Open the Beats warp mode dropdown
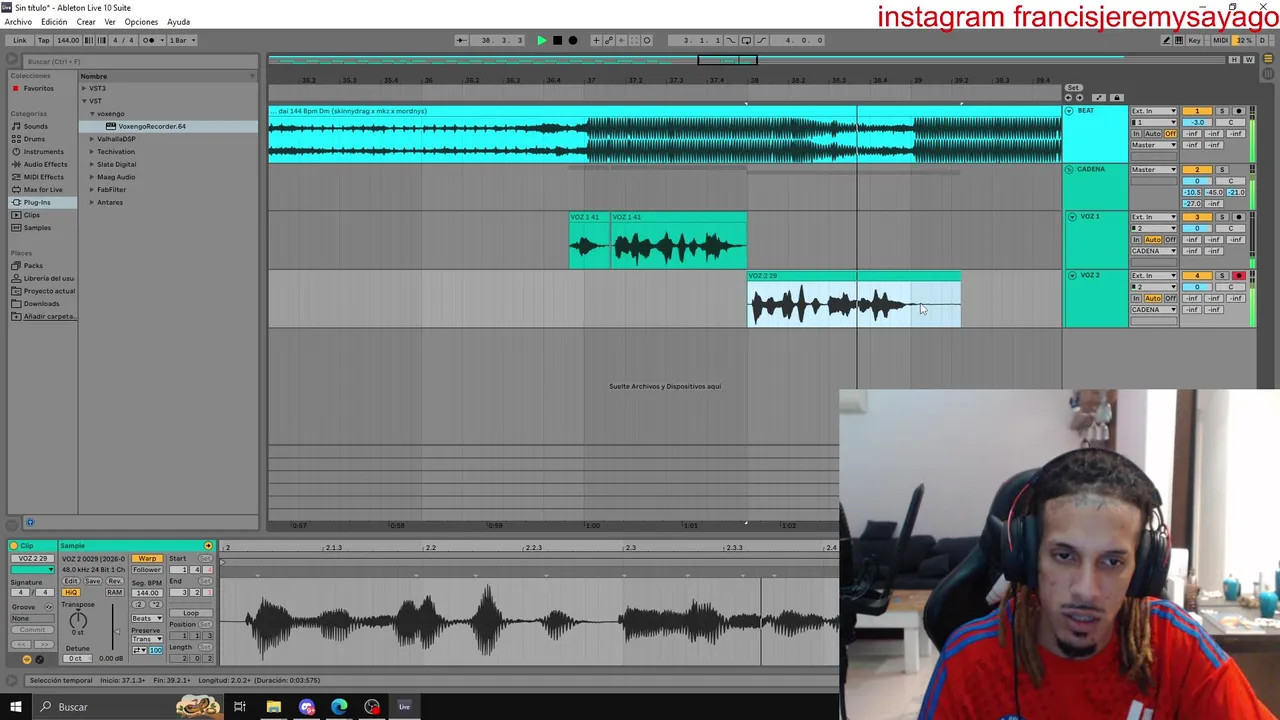The width and height of the screenshot is (1280, 720). (x=147, y=618)
